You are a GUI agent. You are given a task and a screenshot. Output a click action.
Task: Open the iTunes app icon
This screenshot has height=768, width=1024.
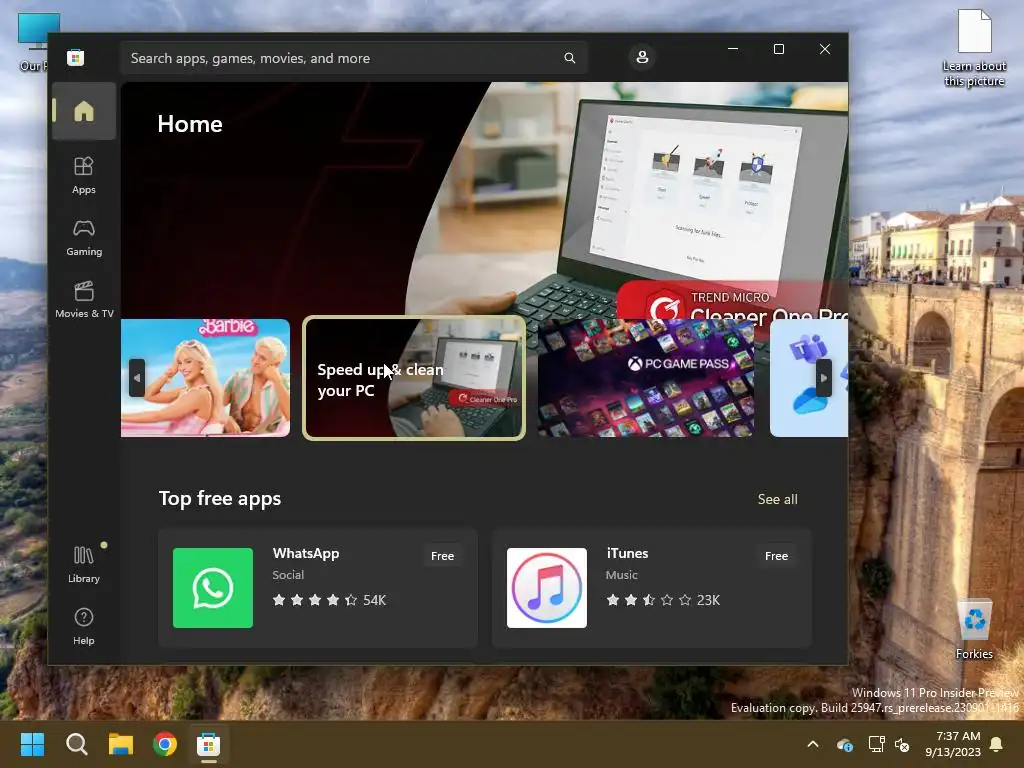click(x=547, y=588)
